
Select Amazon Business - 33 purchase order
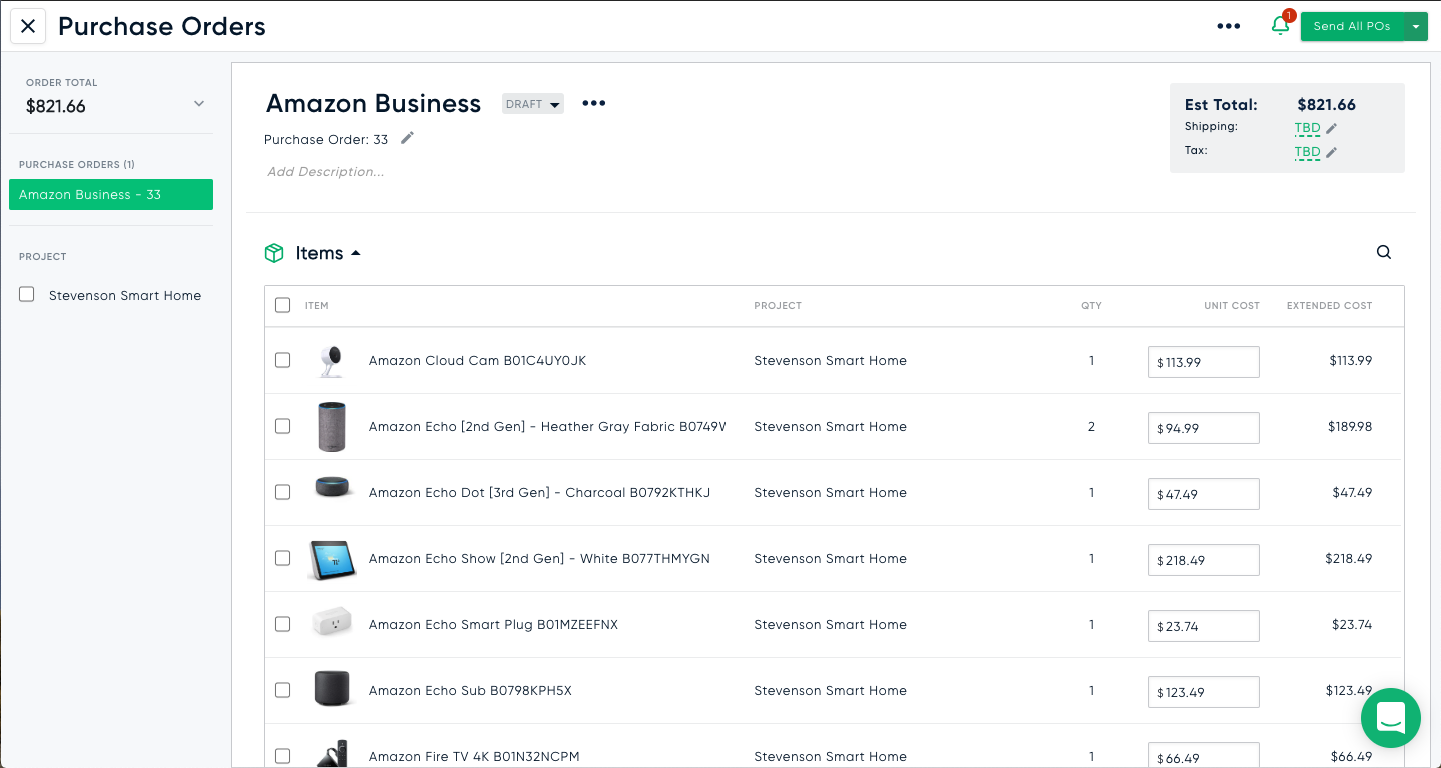click(x=111, y=194)
